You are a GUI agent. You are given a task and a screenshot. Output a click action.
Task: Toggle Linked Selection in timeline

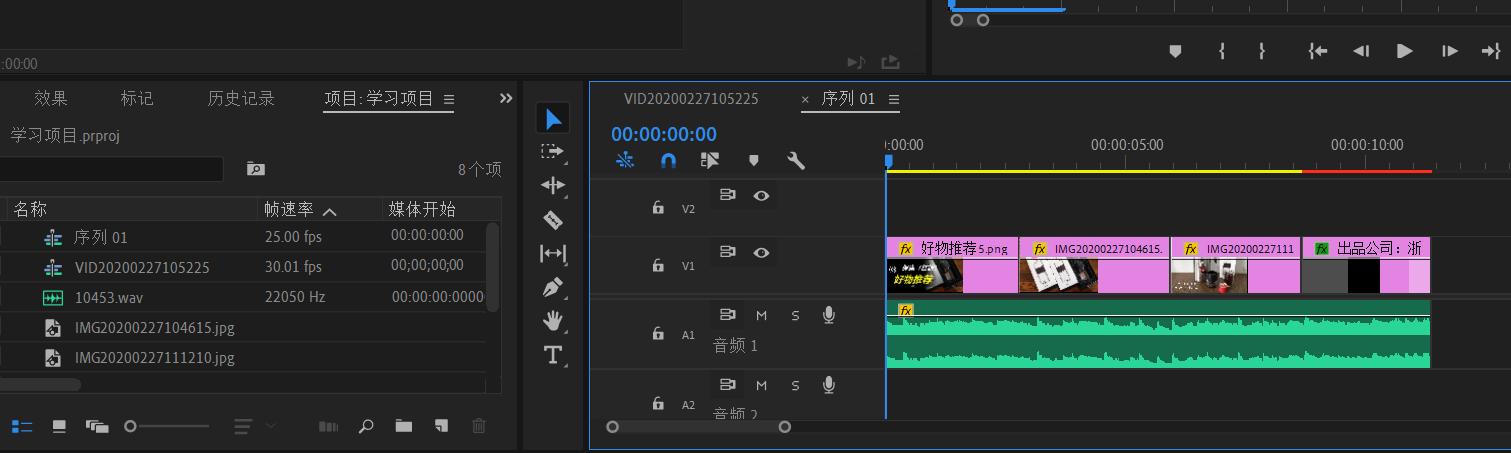pyautogui.click(x=710, y=160)
